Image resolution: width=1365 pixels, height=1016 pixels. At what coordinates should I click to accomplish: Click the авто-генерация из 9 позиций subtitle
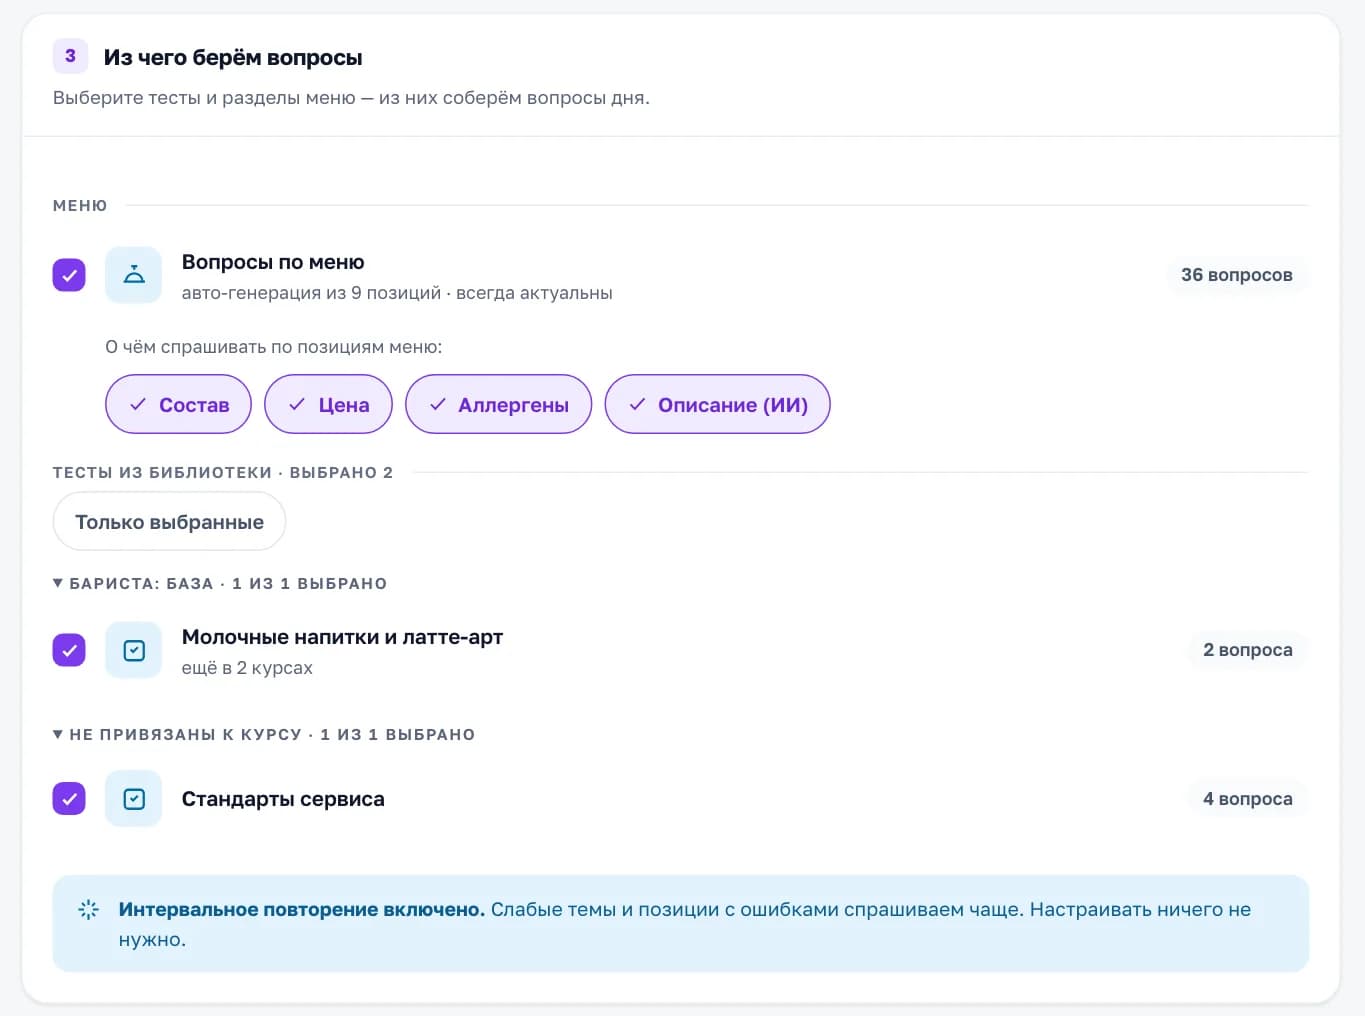[x=397, y=293]
